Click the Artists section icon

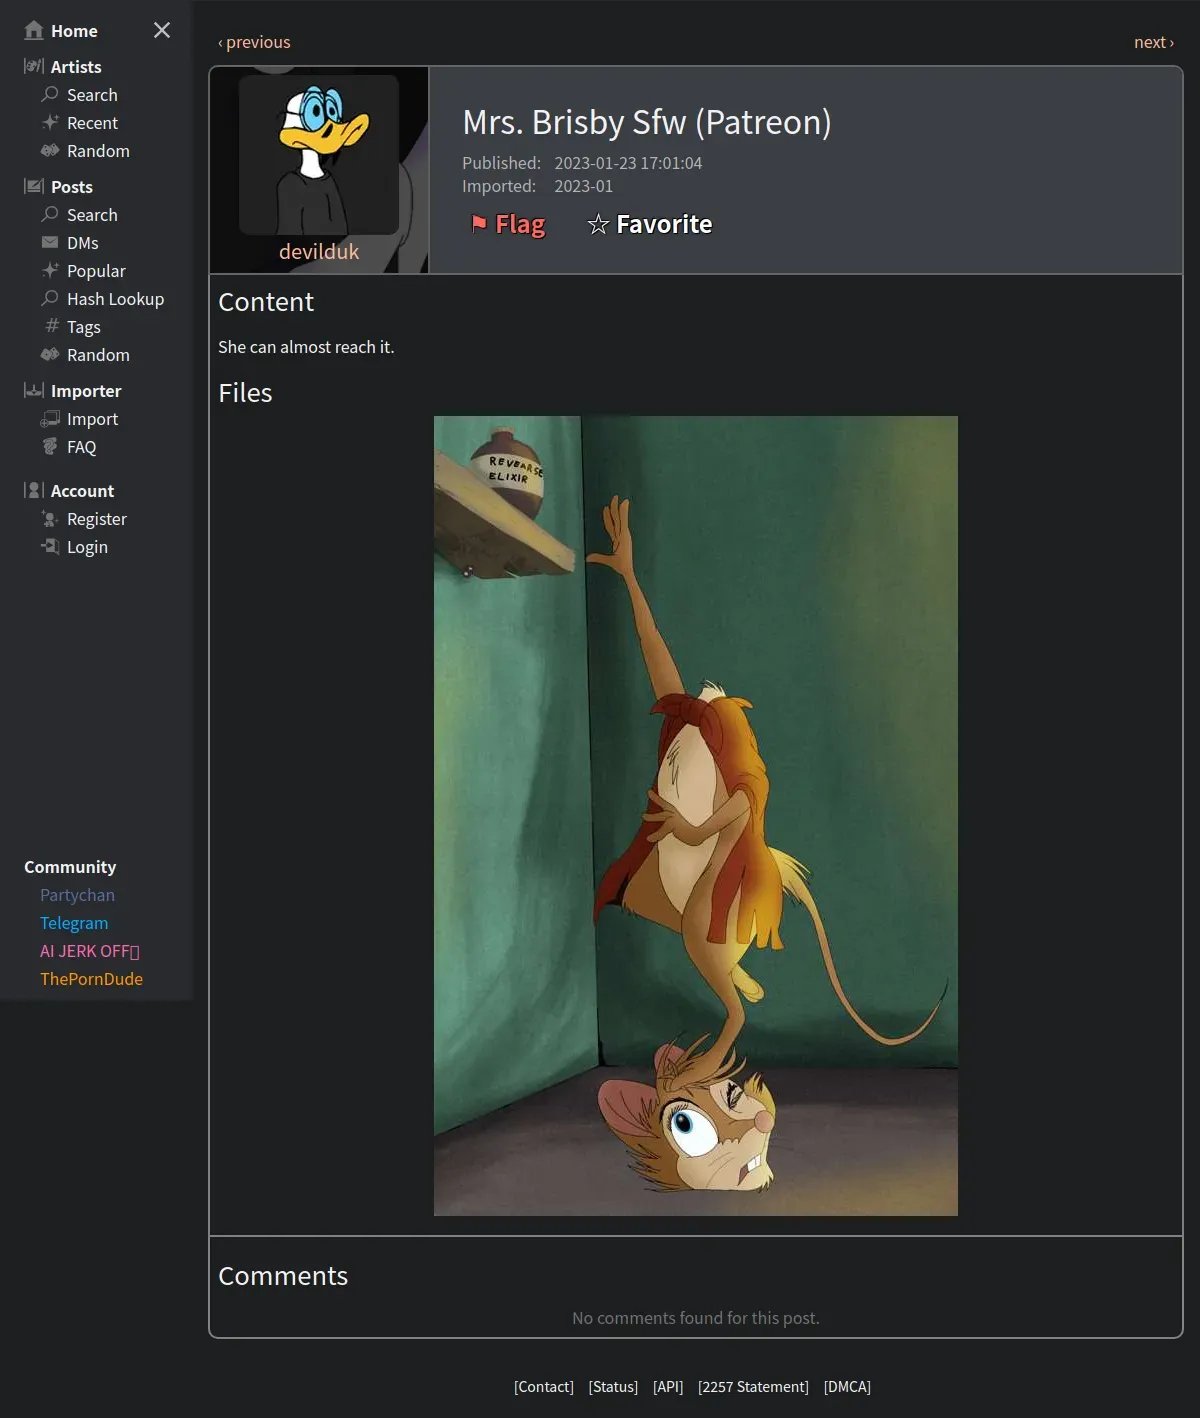click(34, 66)
